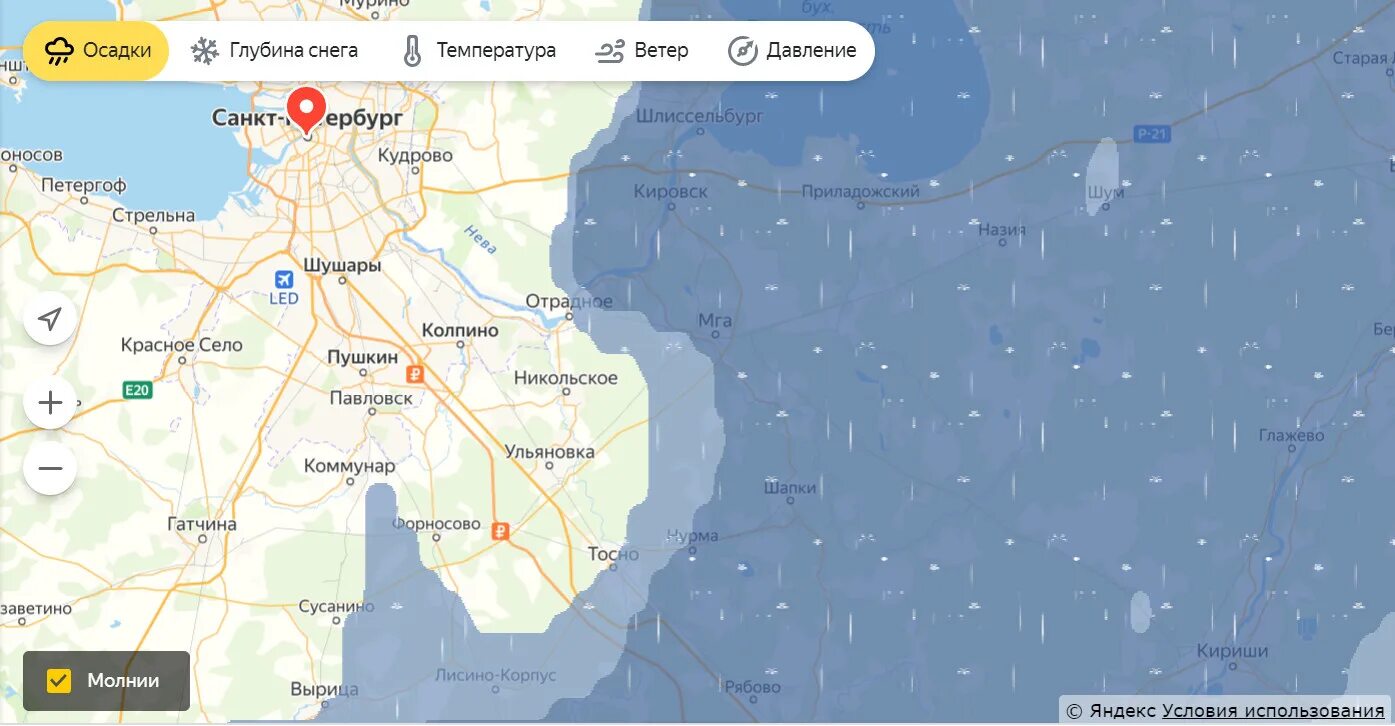Uncheck the Молнии lightning checkbox
The image size is (1395, 726).
pos(60,681)
